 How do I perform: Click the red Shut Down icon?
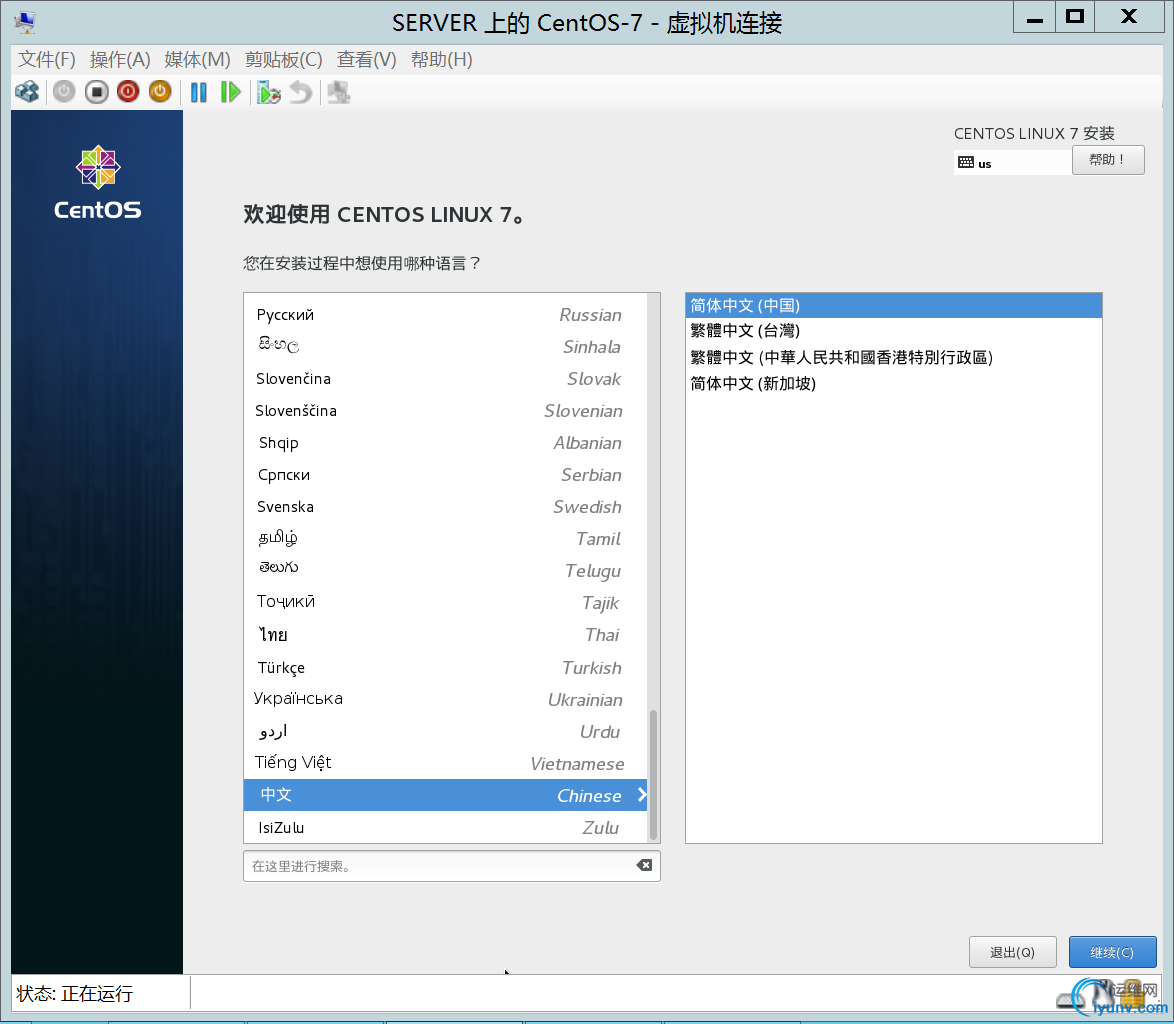tap(128, 92)
